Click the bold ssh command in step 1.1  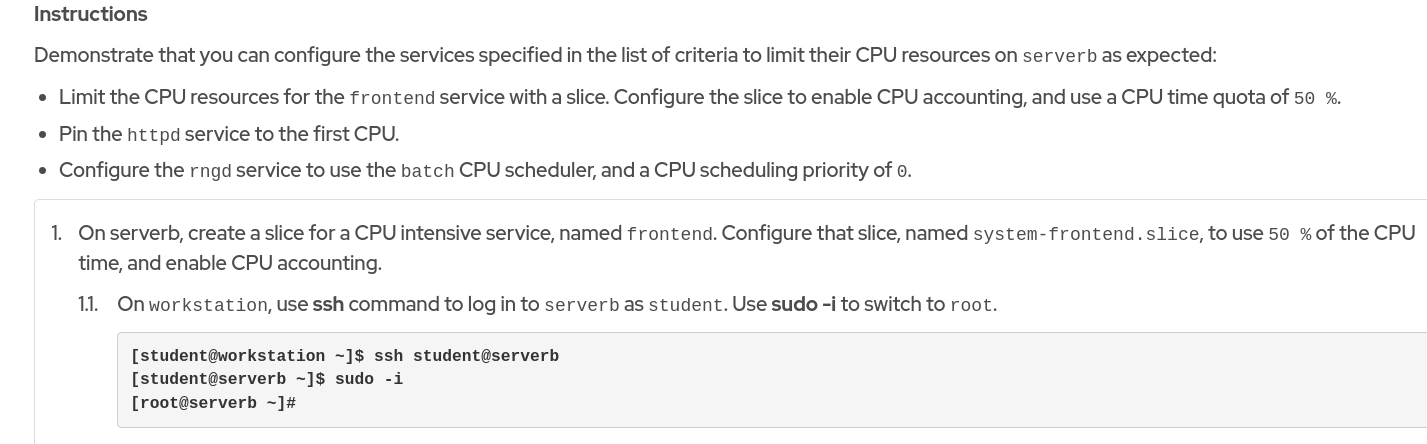point(328,304)
